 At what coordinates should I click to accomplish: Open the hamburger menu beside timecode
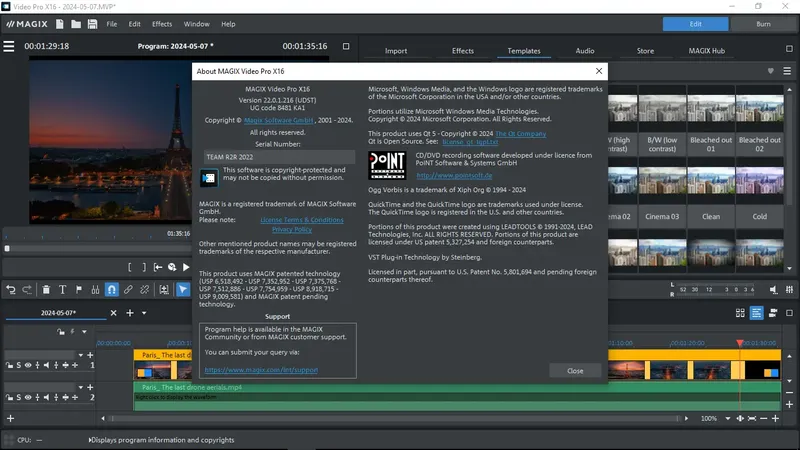pos(9,46)
